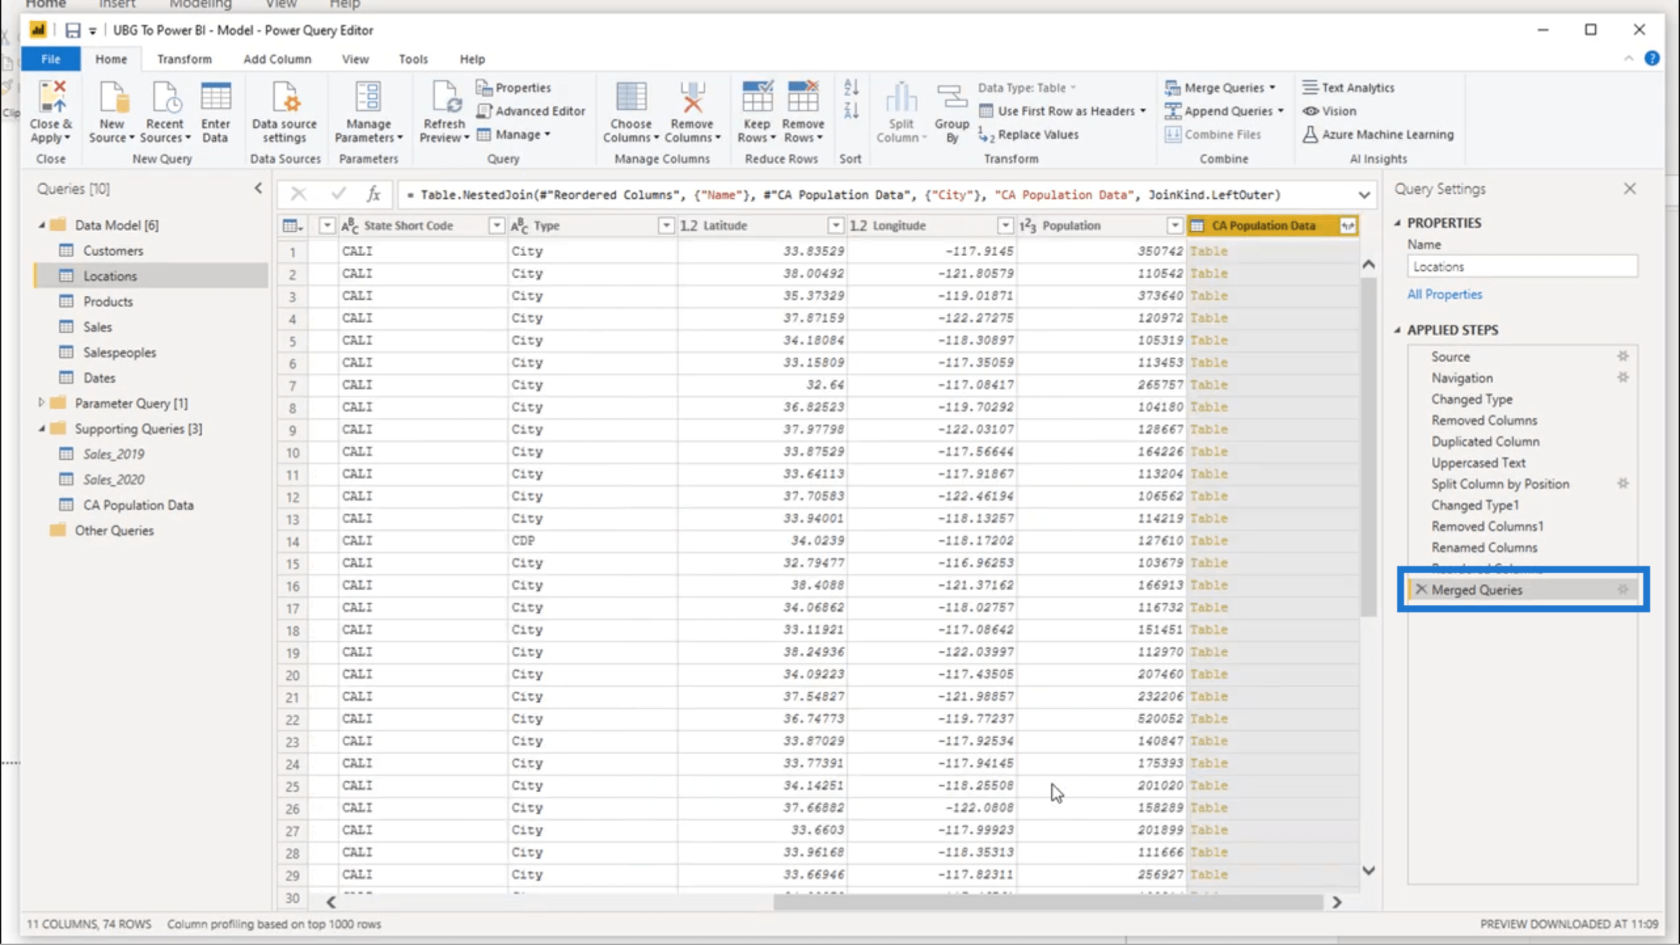Expand the CA Population Data column icon
This screenshot has width=1680, height=945.
tap(1348, 226)
